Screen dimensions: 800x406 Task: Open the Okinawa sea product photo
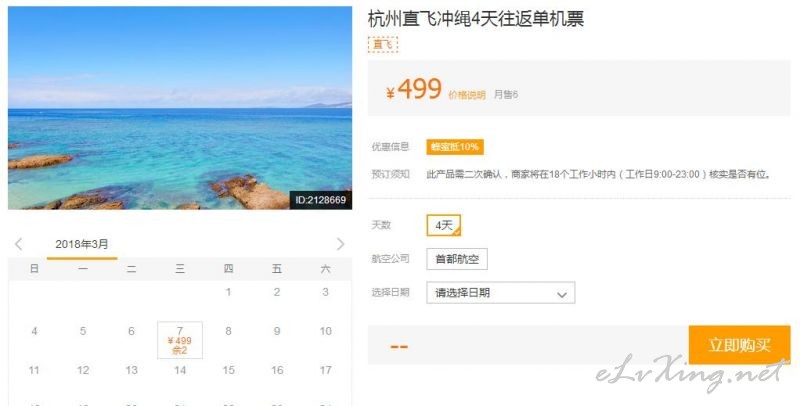tap(180, 108)
